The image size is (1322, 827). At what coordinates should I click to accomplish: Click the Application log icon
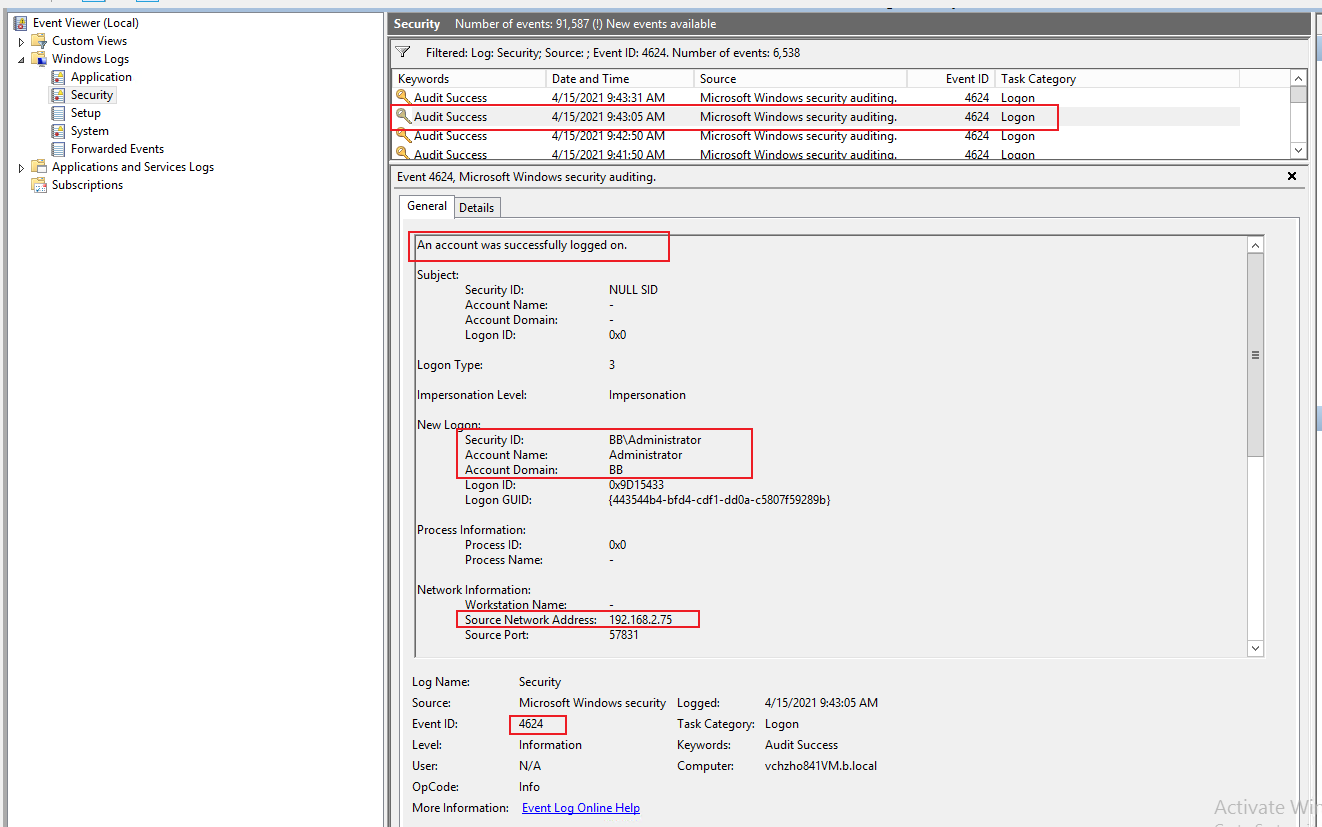tap(58, 77)
